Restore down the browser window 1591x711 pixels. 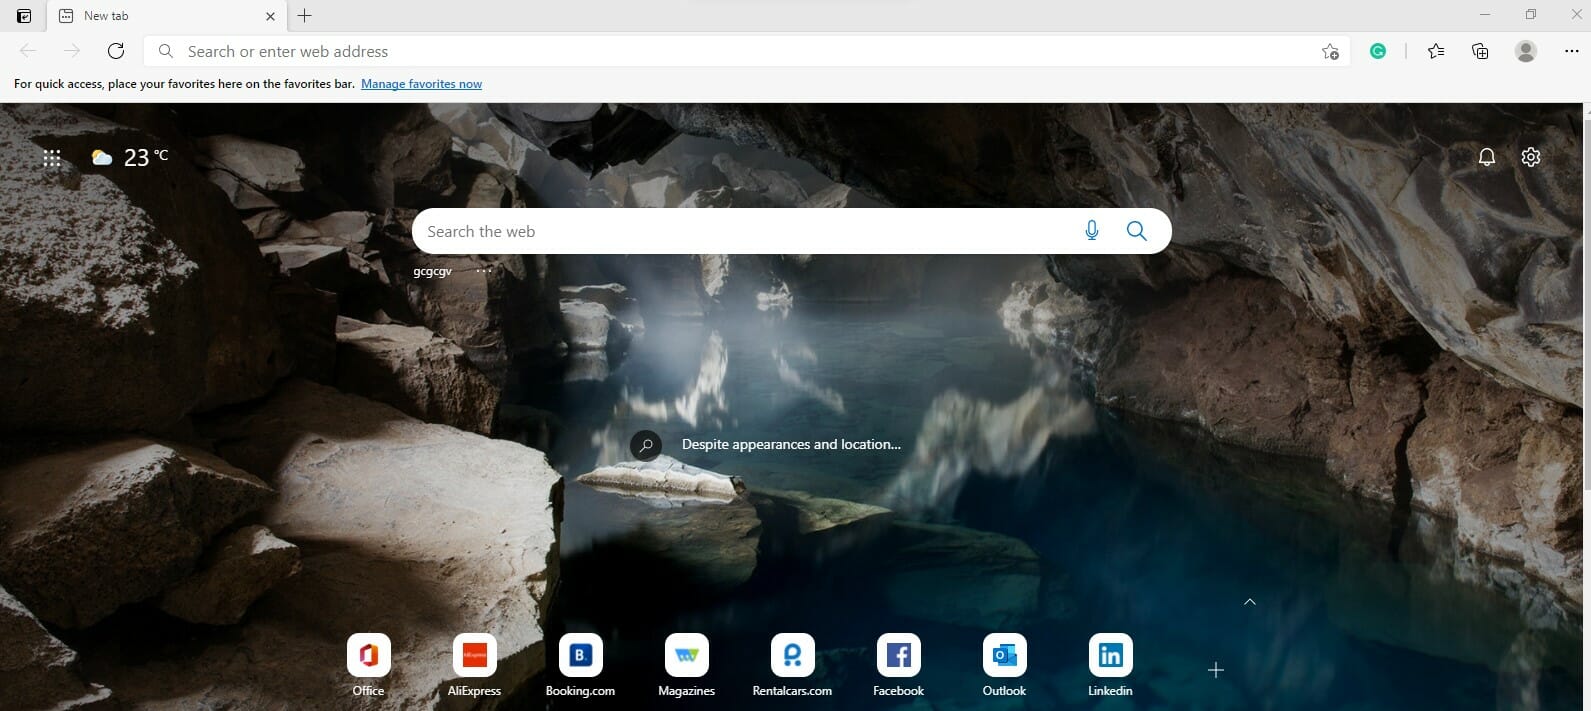pyautogui.click(x=1531, y=15)
